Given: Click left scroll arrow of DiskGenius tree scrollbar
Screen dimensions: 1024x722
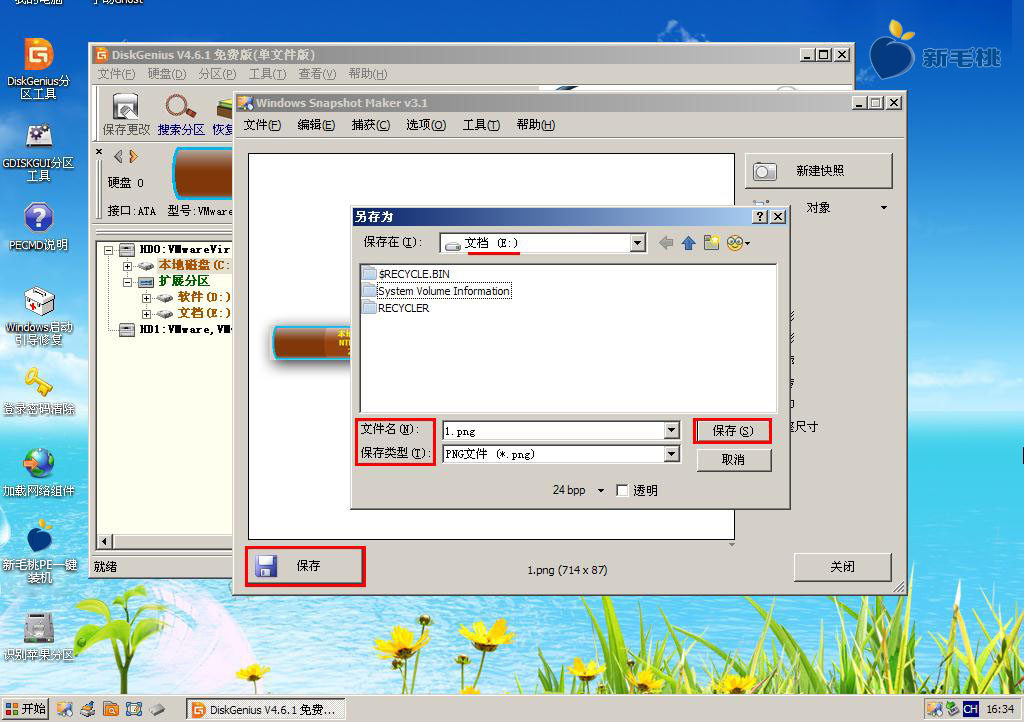Looking at the screenshot, I should (104, 541).
